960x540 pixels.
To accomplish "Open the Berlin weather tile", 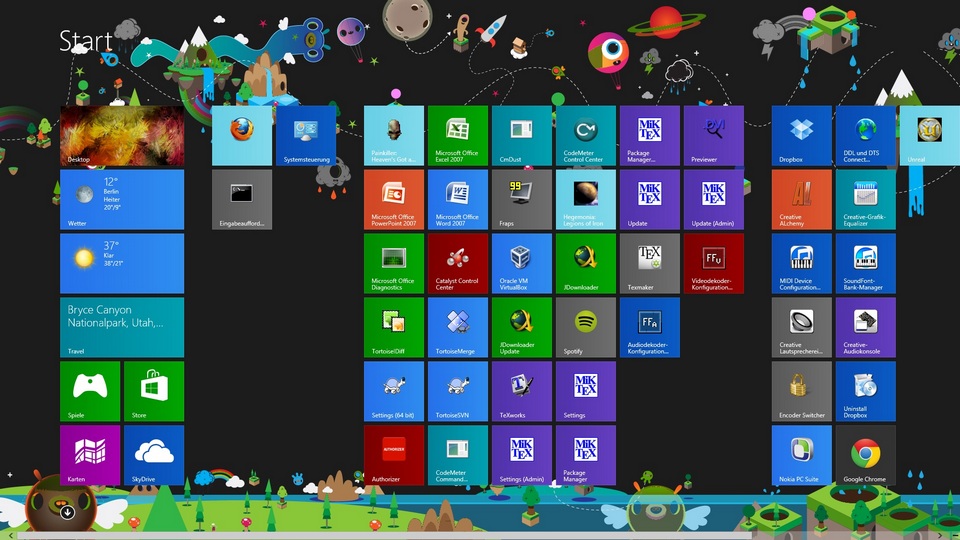I will pos(122,200).
